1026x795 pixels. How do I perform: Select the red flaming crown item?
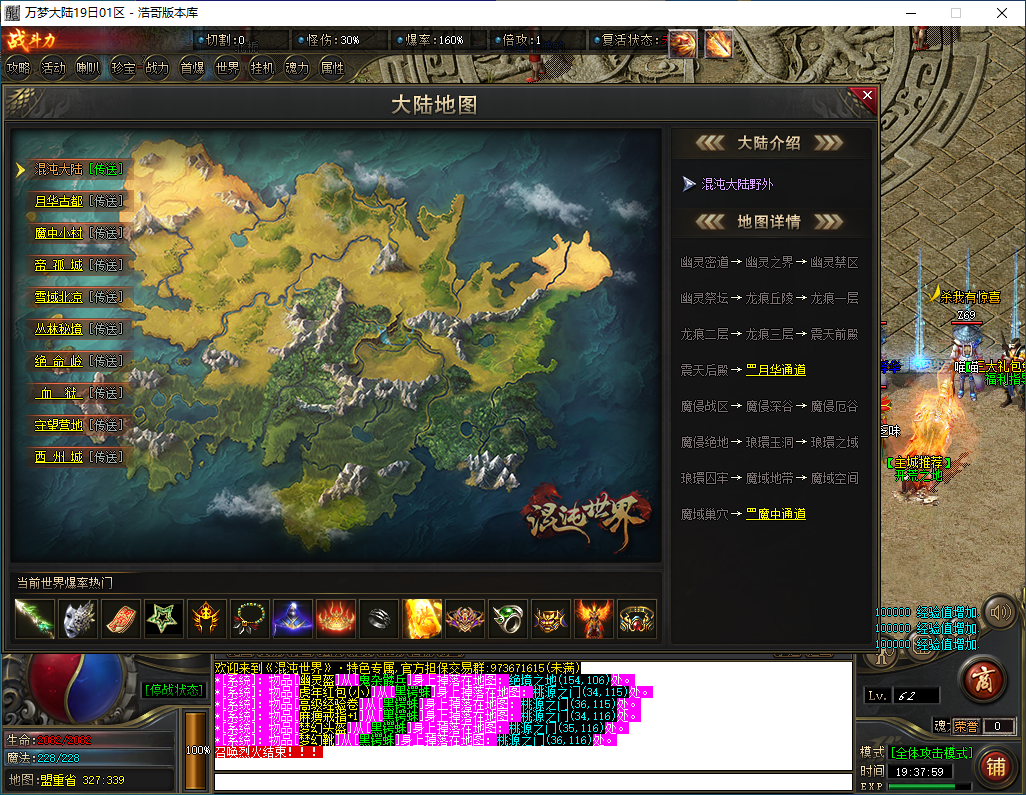336,618
